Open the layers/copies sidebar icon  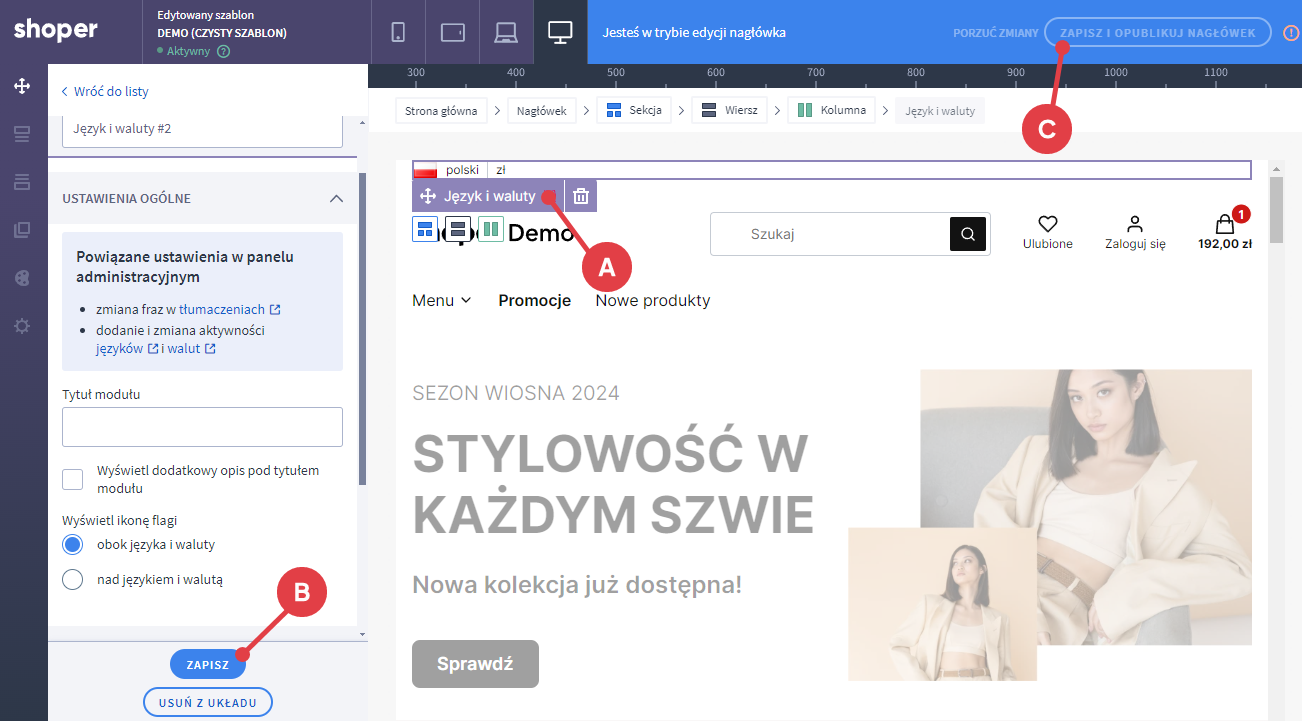coord(22,230)
